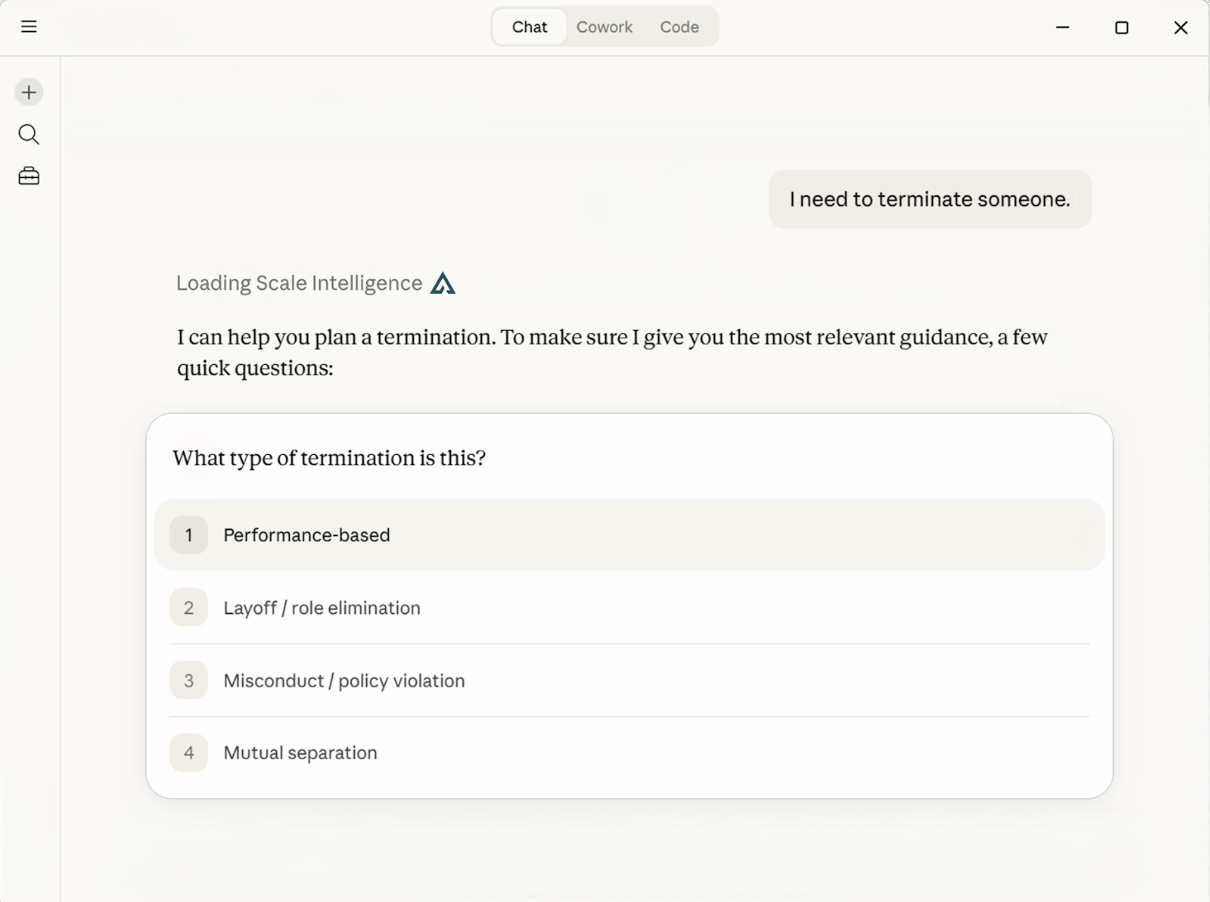1210x902 pixels.
Task: Open the Code tab
Action: coord(679,27)
